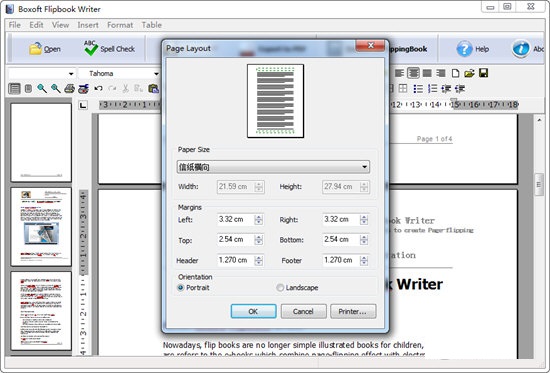Increase the Left margin with stepper

(259, 217)
